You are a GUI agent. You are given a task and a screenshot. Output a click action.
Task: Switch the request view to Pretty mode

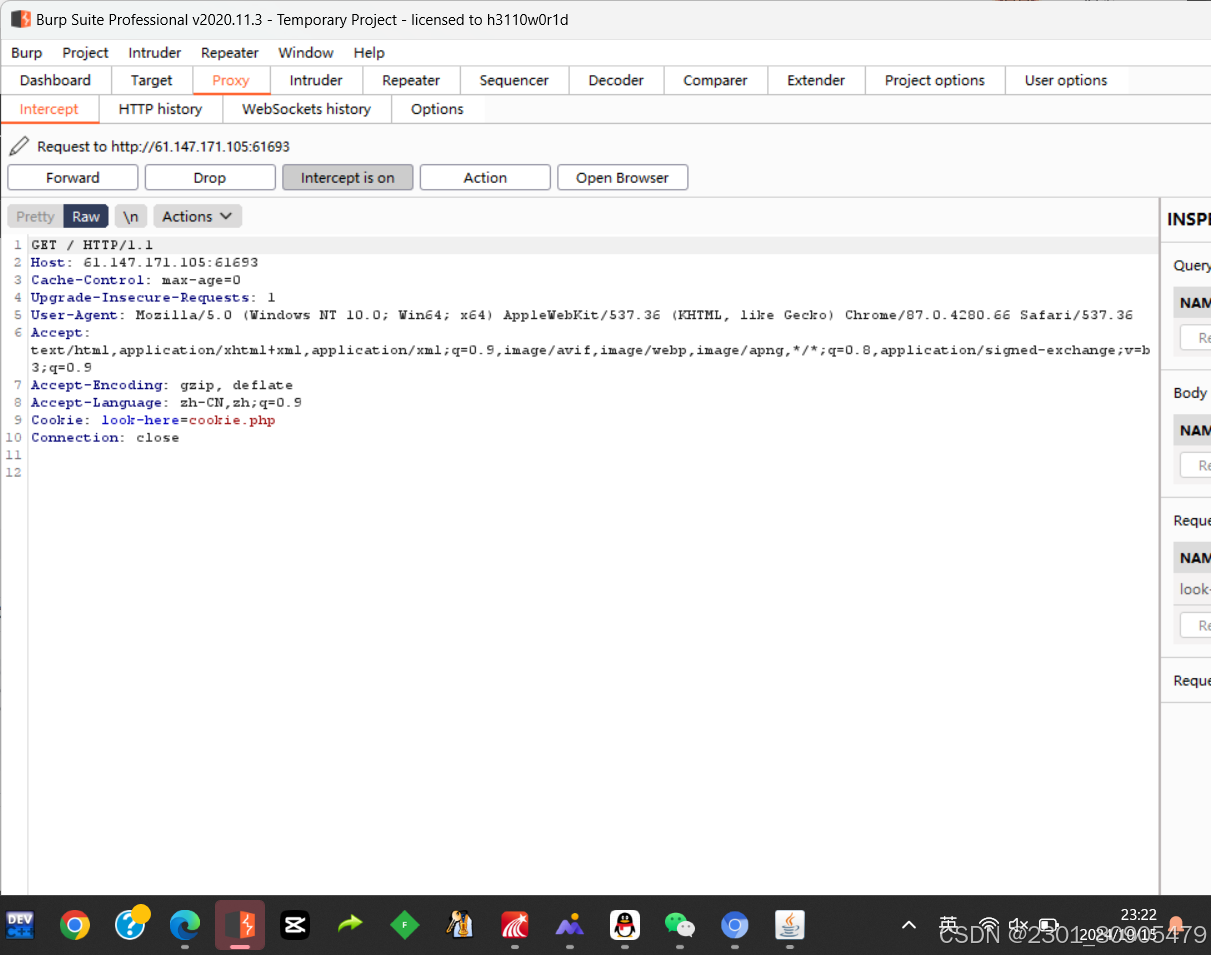click(x=34, y=216)
